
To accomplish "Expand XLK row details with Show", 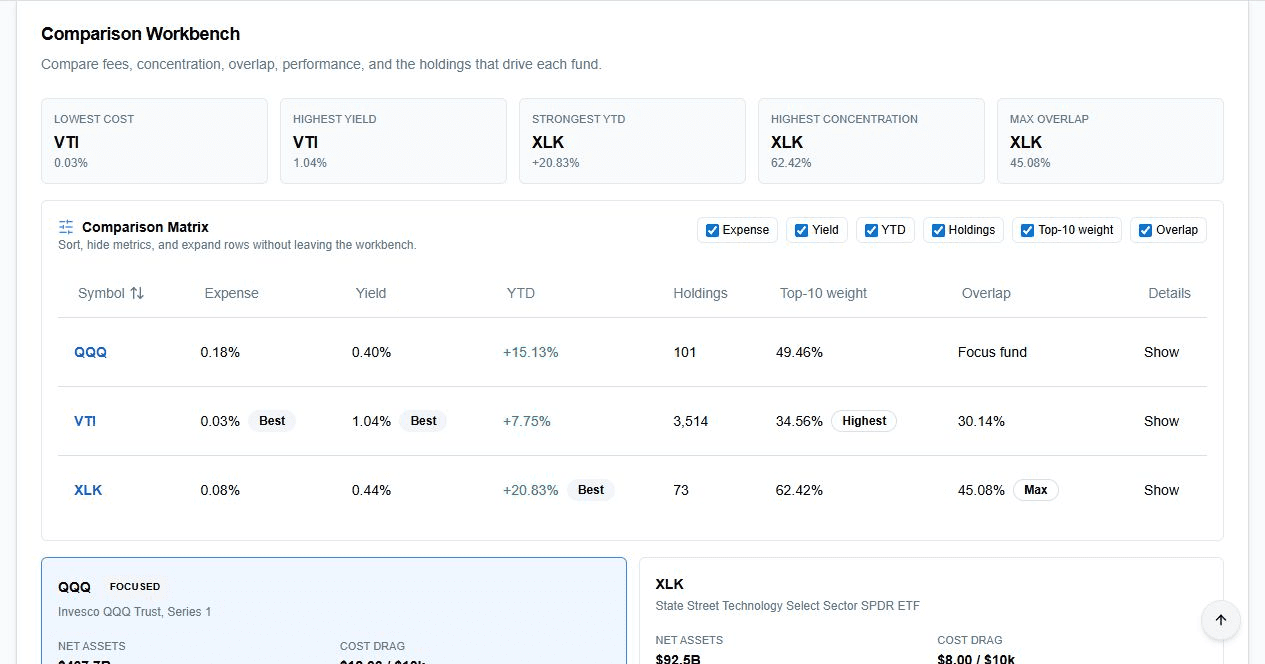I will click(x=1161, y=490).
